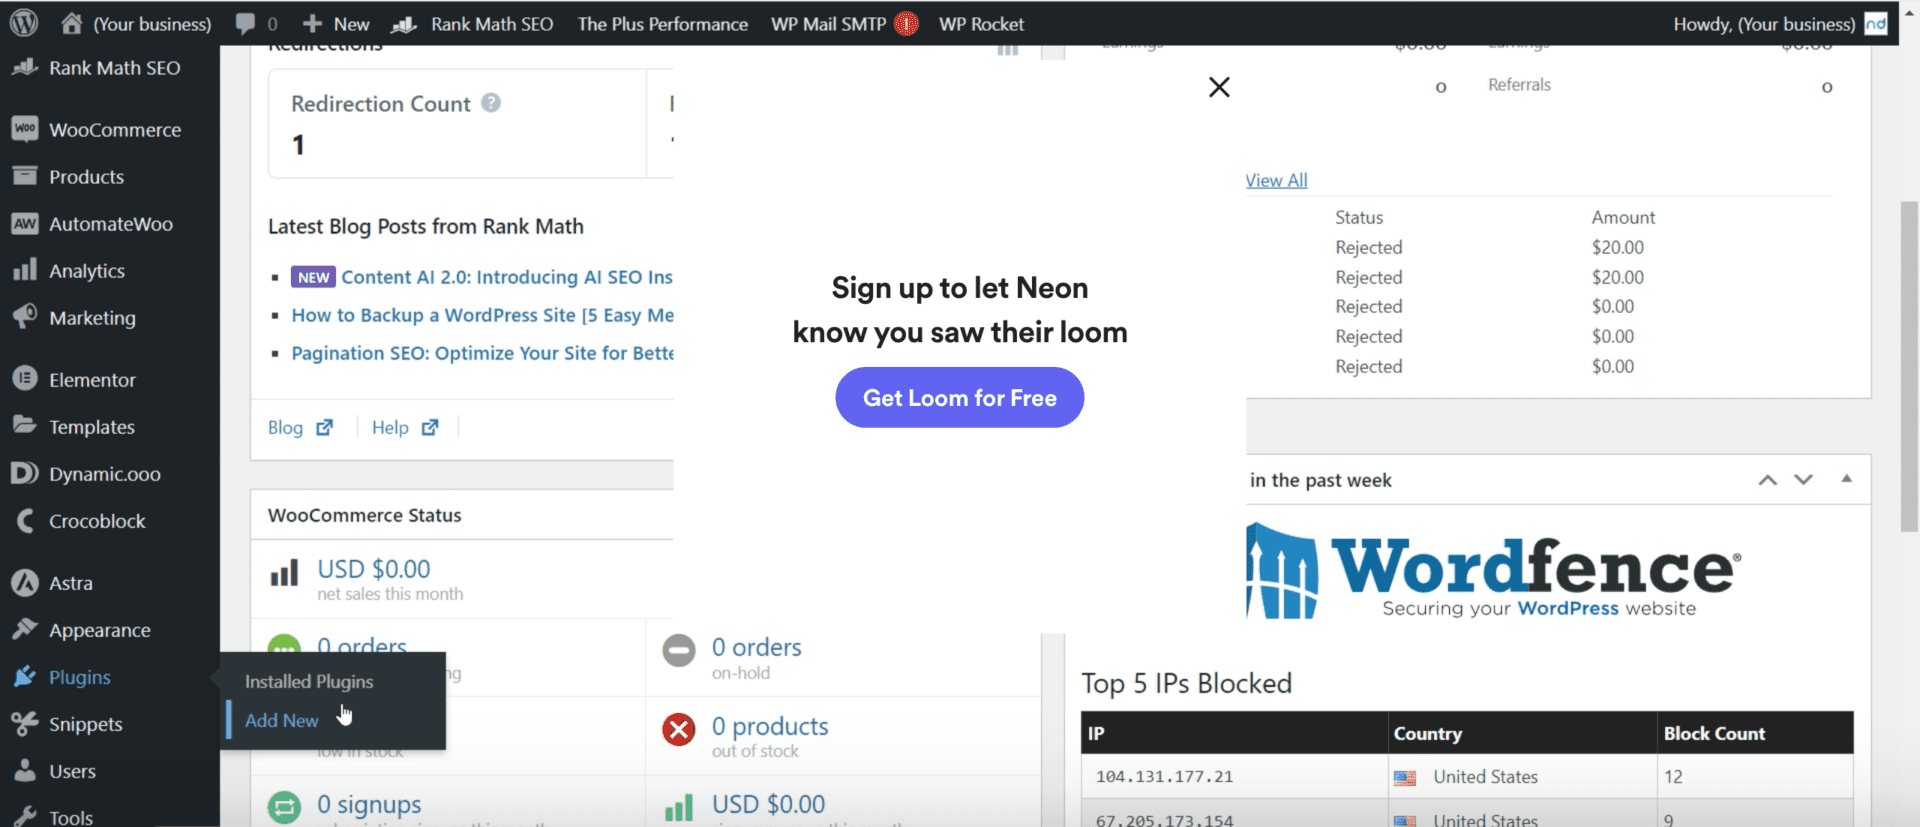Collapse the Wordfence activity panel
1920x827 pixels.
(x=1846, y=479)
